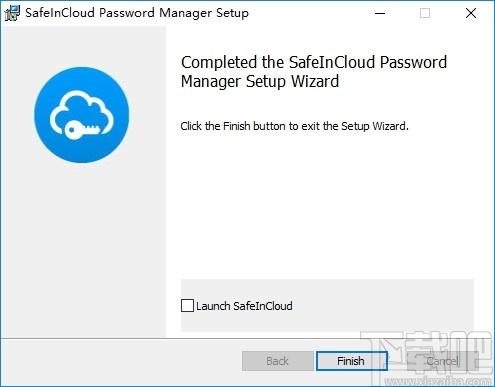This screenshot has height=387, width=495.
Task: Minimize the Setup window
Action: (x=380, y=13)
